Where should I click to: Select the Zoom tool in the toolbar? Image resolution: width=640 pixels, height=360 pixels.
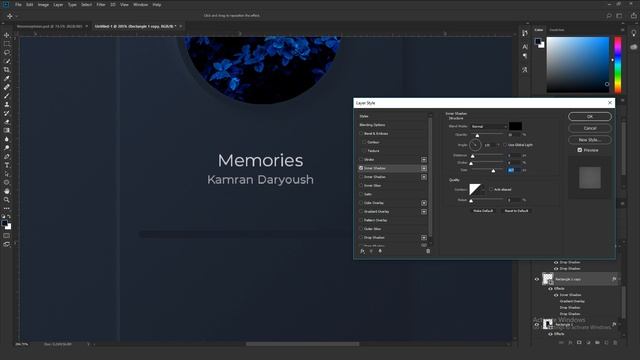[7, 200]
